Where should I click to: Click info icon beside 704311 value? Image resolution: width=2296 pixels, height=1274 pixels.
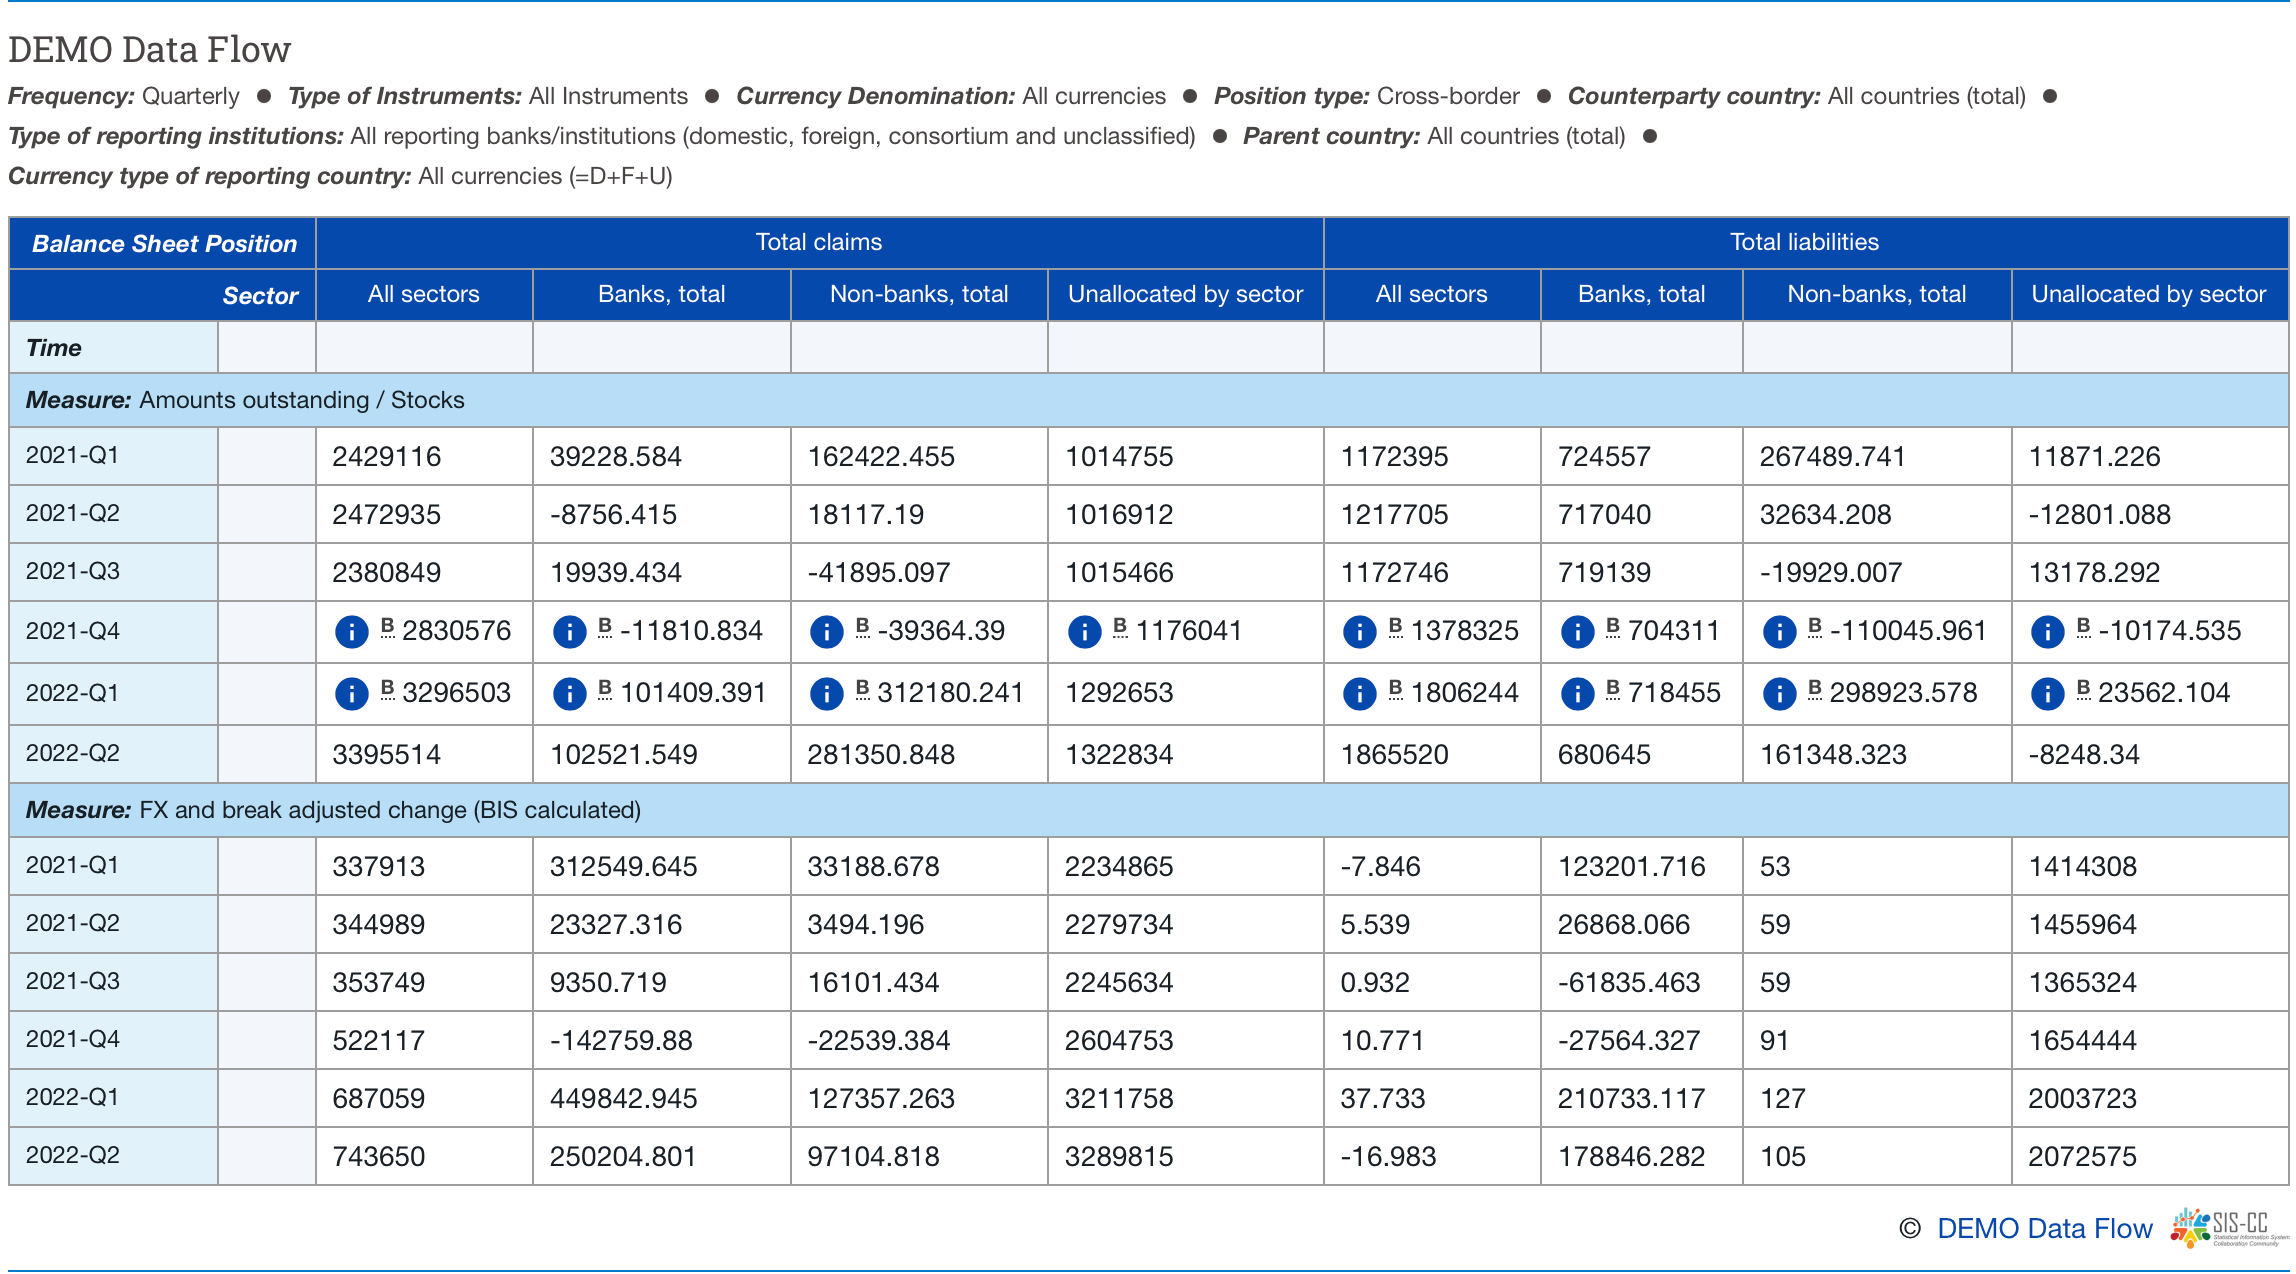coord(1577,632)
